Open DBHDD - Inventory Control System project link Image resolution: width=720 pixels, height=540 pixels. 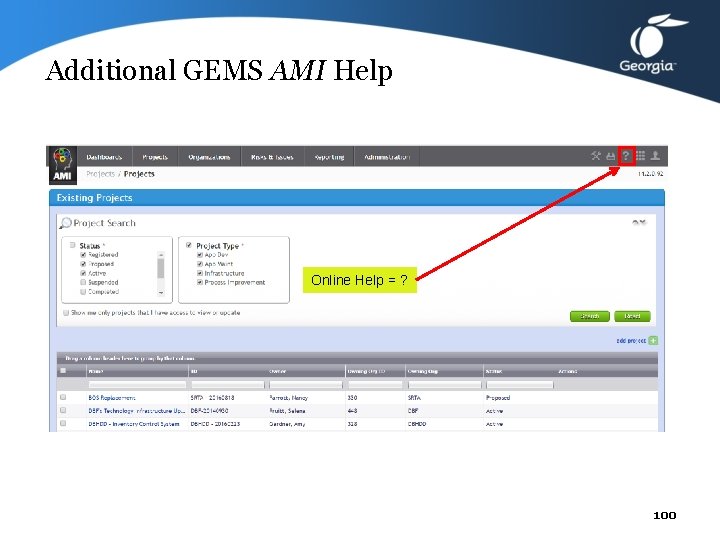point(134,424)
